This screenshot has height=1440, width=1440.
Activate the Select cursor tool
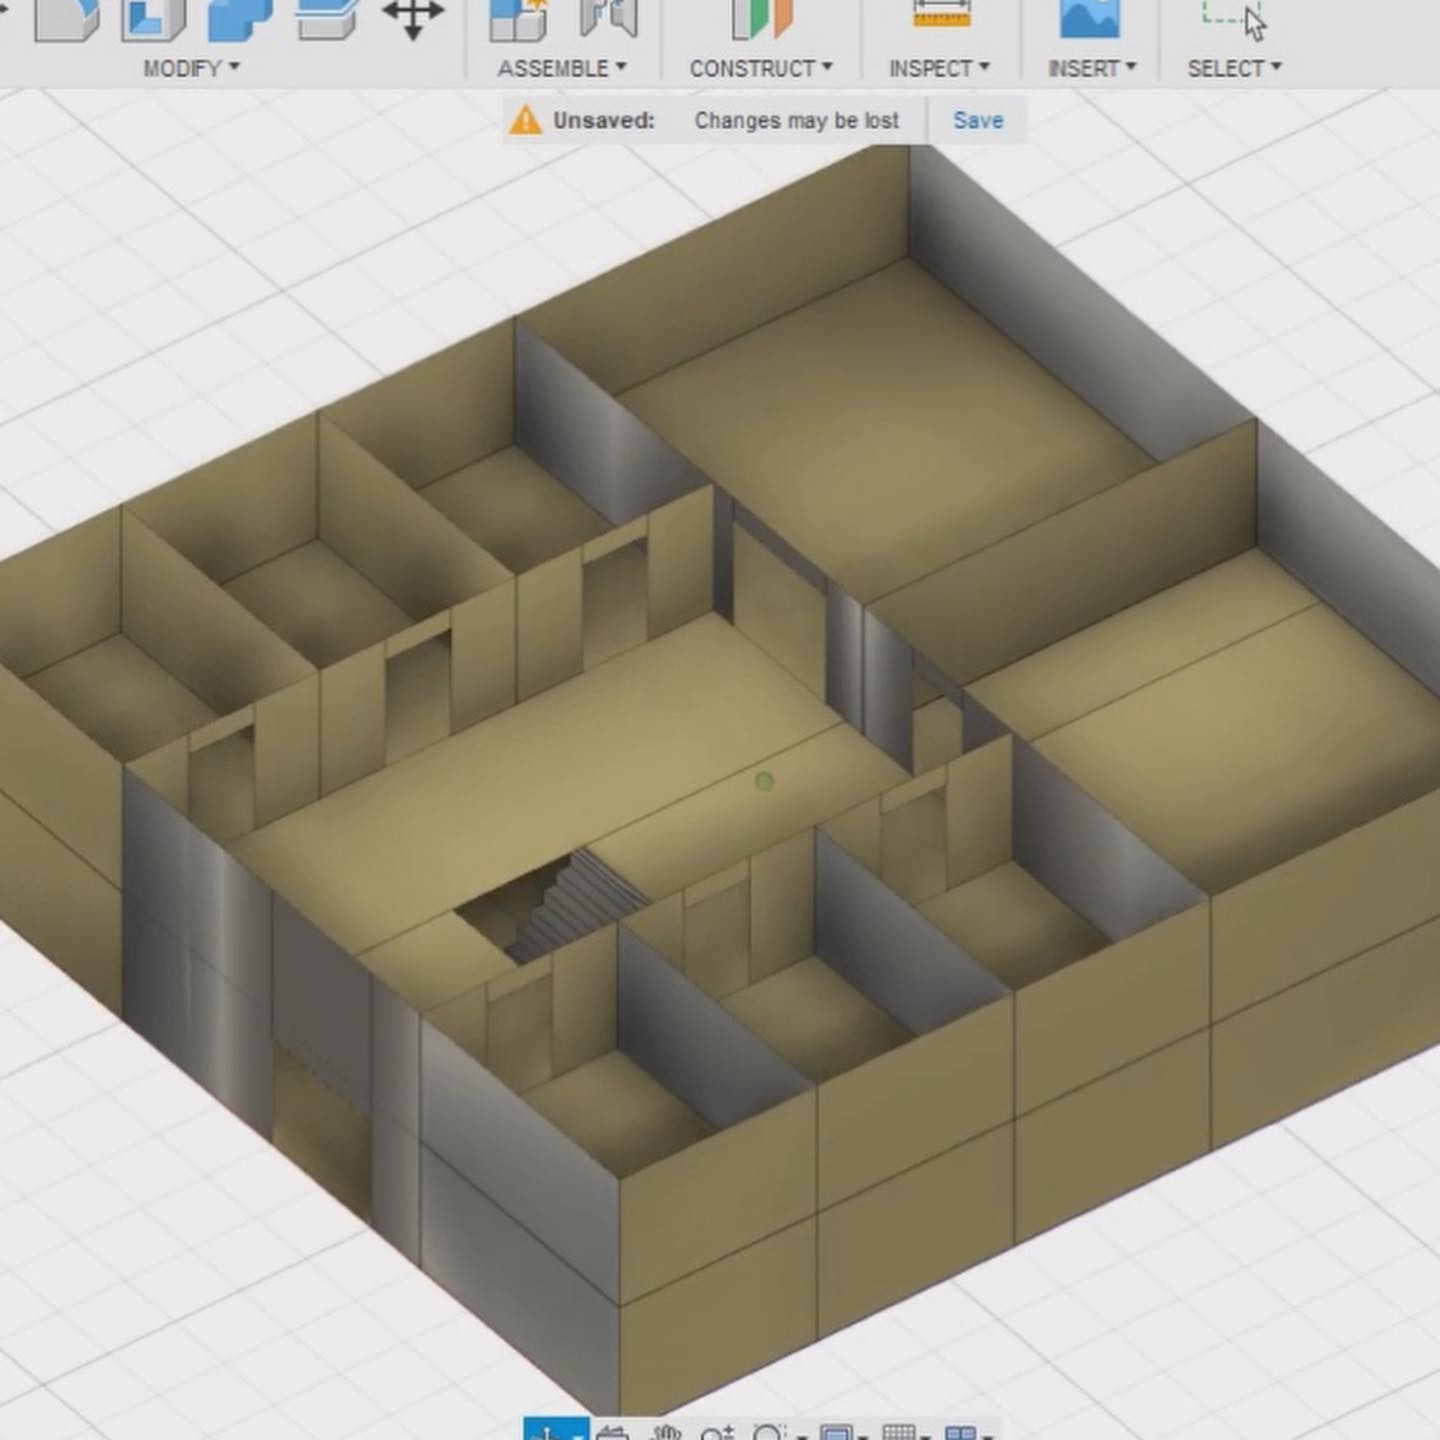pos(1233,20)
